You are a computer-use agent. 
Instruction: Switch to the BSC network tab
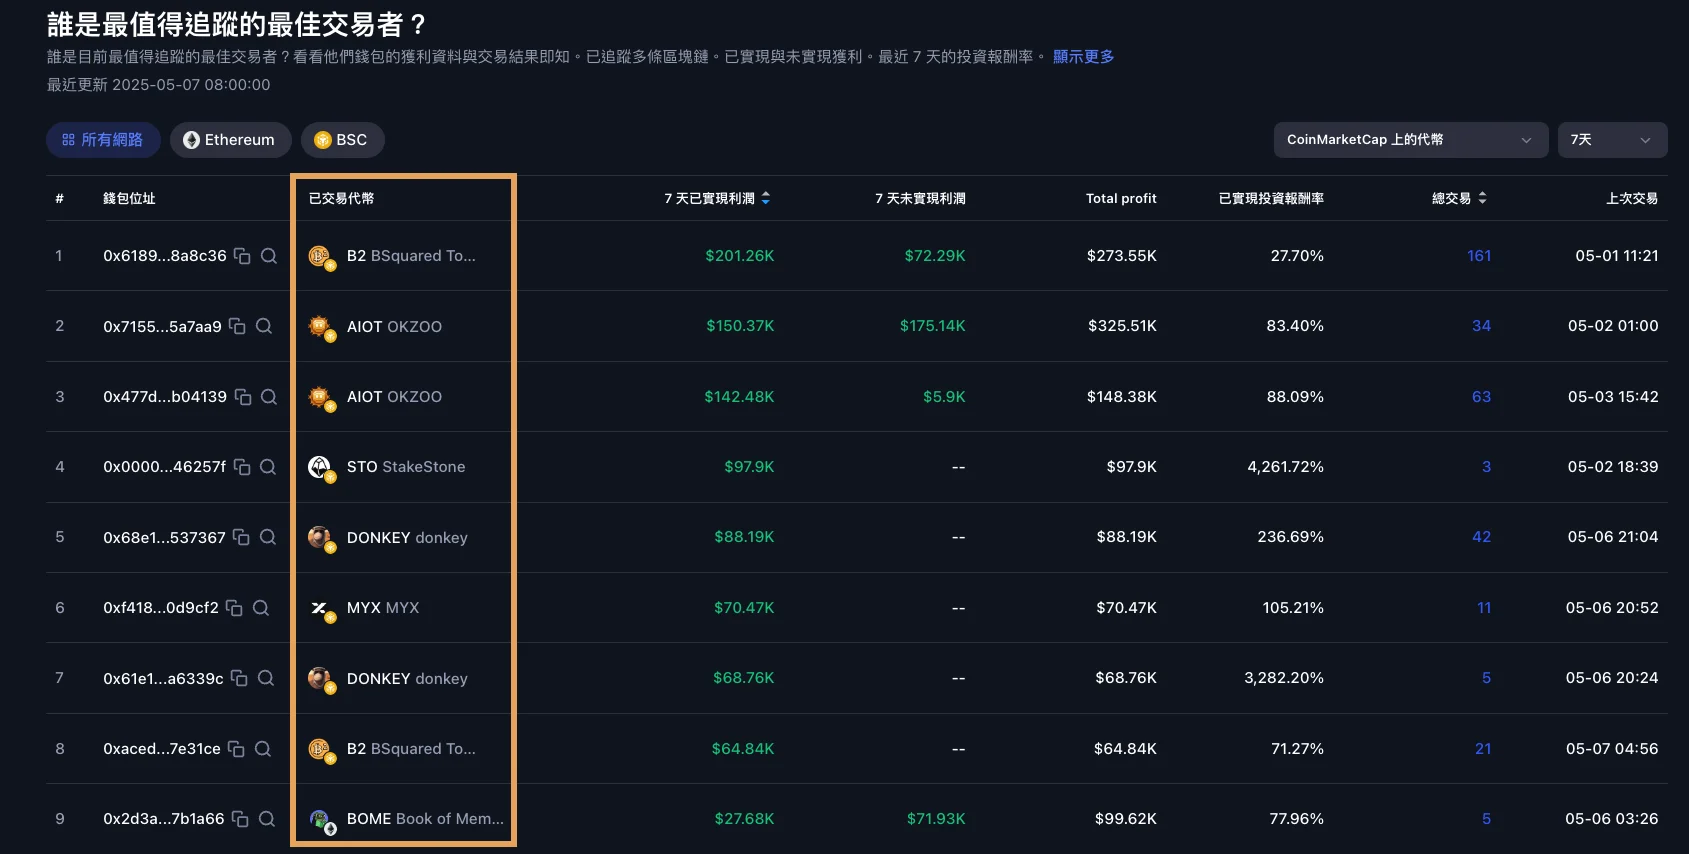[x=343, y=140]
